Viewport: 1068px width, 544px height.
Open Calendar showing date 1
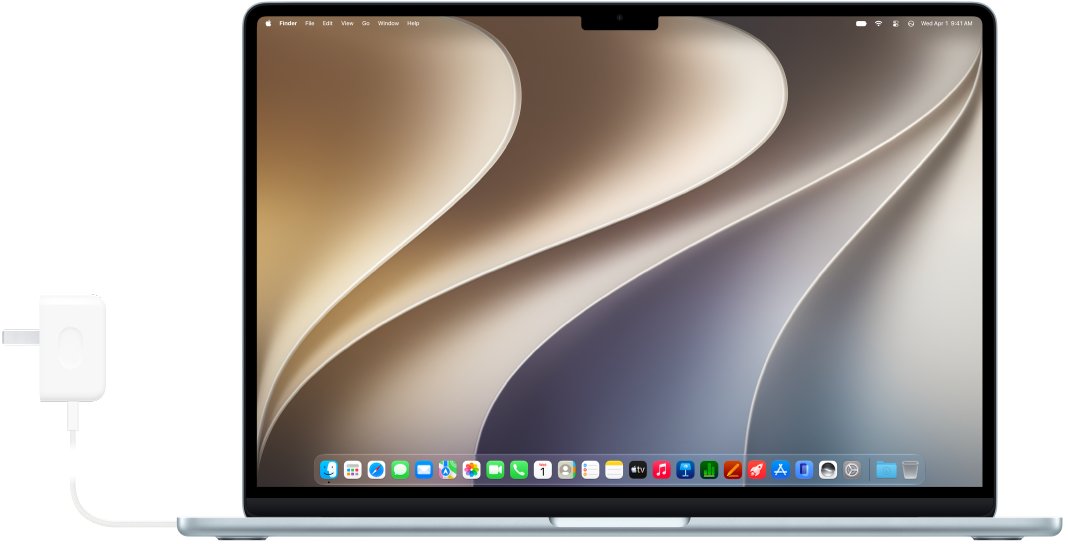[543, 470]
